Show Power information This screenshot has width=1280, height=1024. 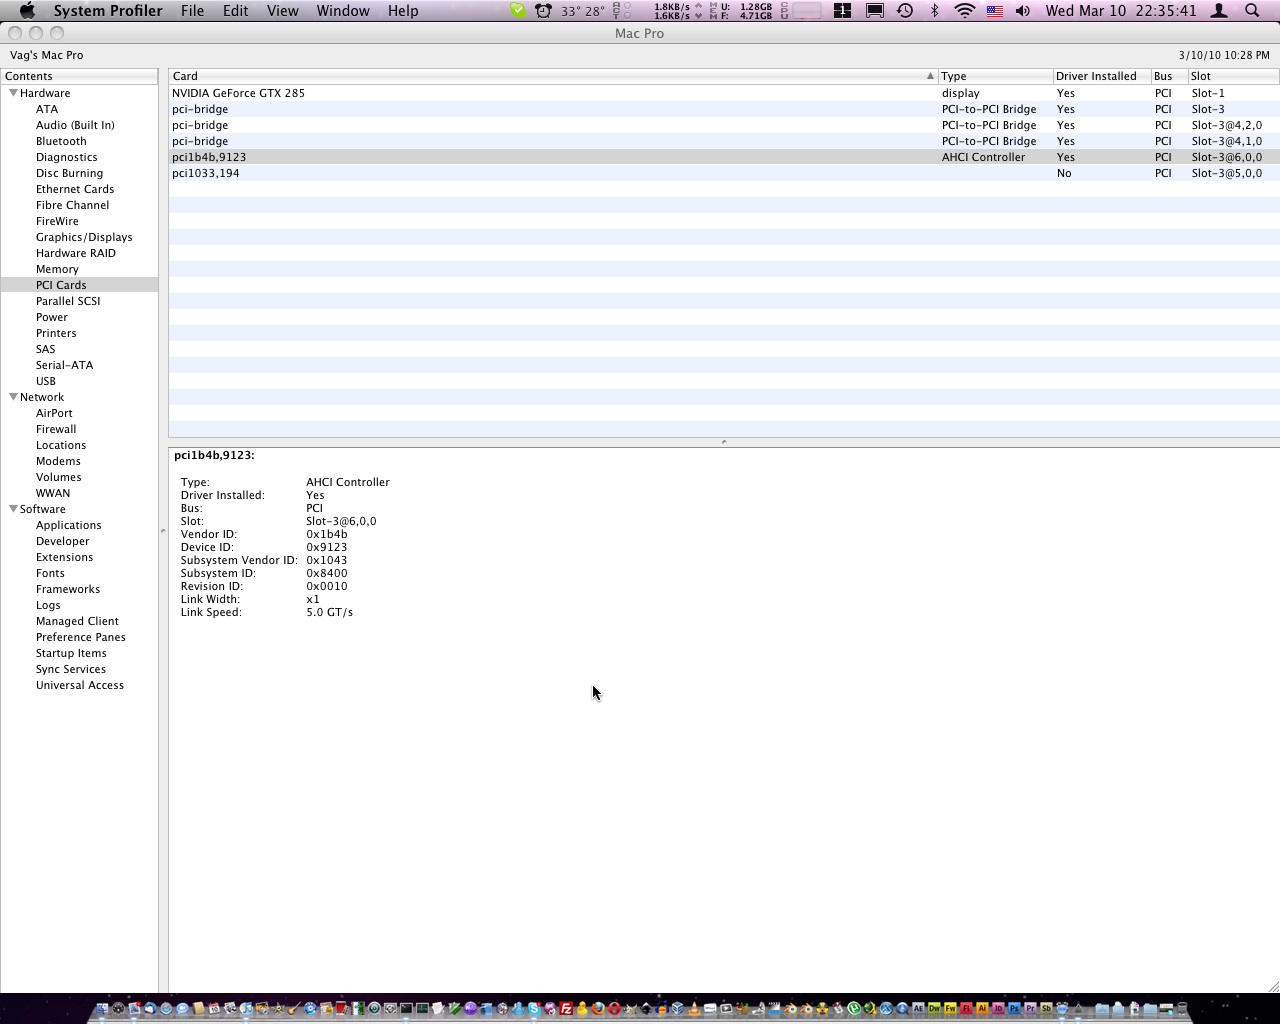tap(52, 317)
